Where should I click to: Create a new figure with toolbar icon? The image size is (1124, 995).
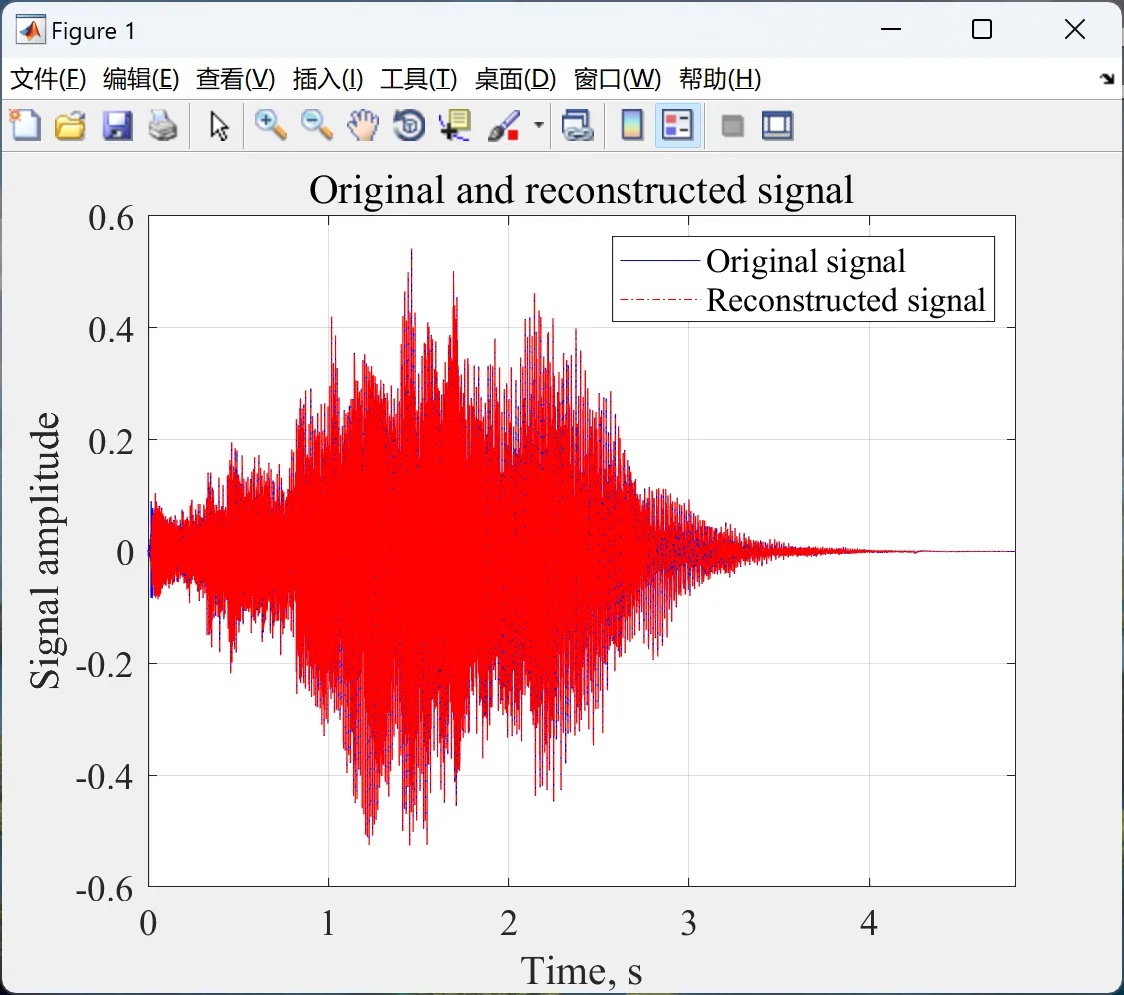click(25, 125)
